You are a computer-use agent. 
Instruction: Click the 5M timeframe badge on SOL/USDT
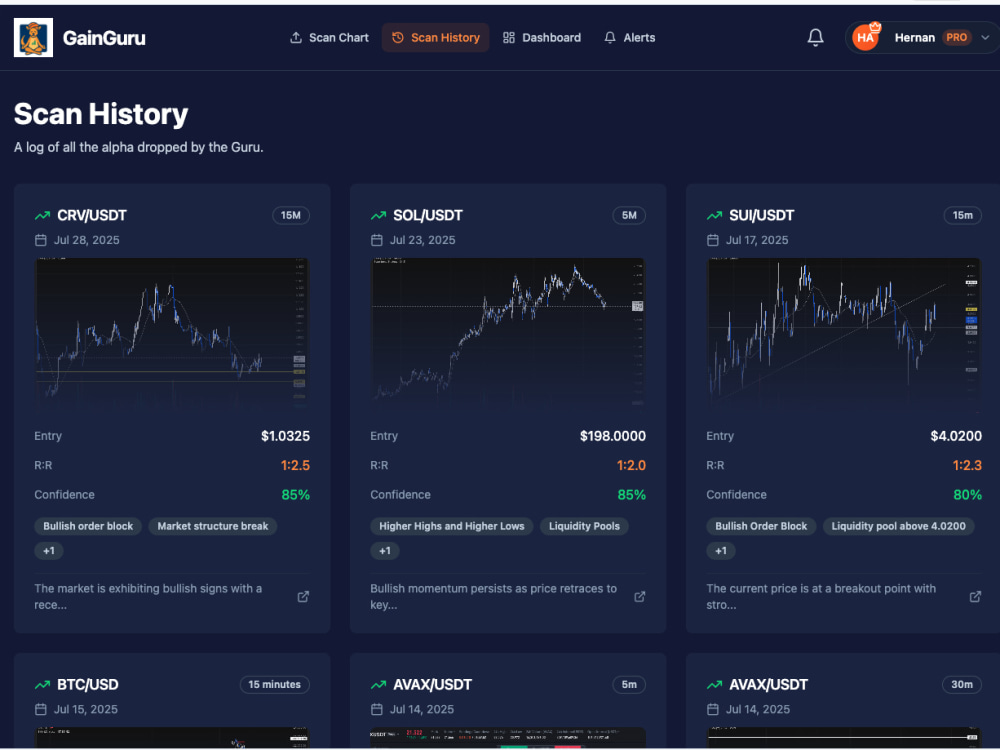pos(629,216)
